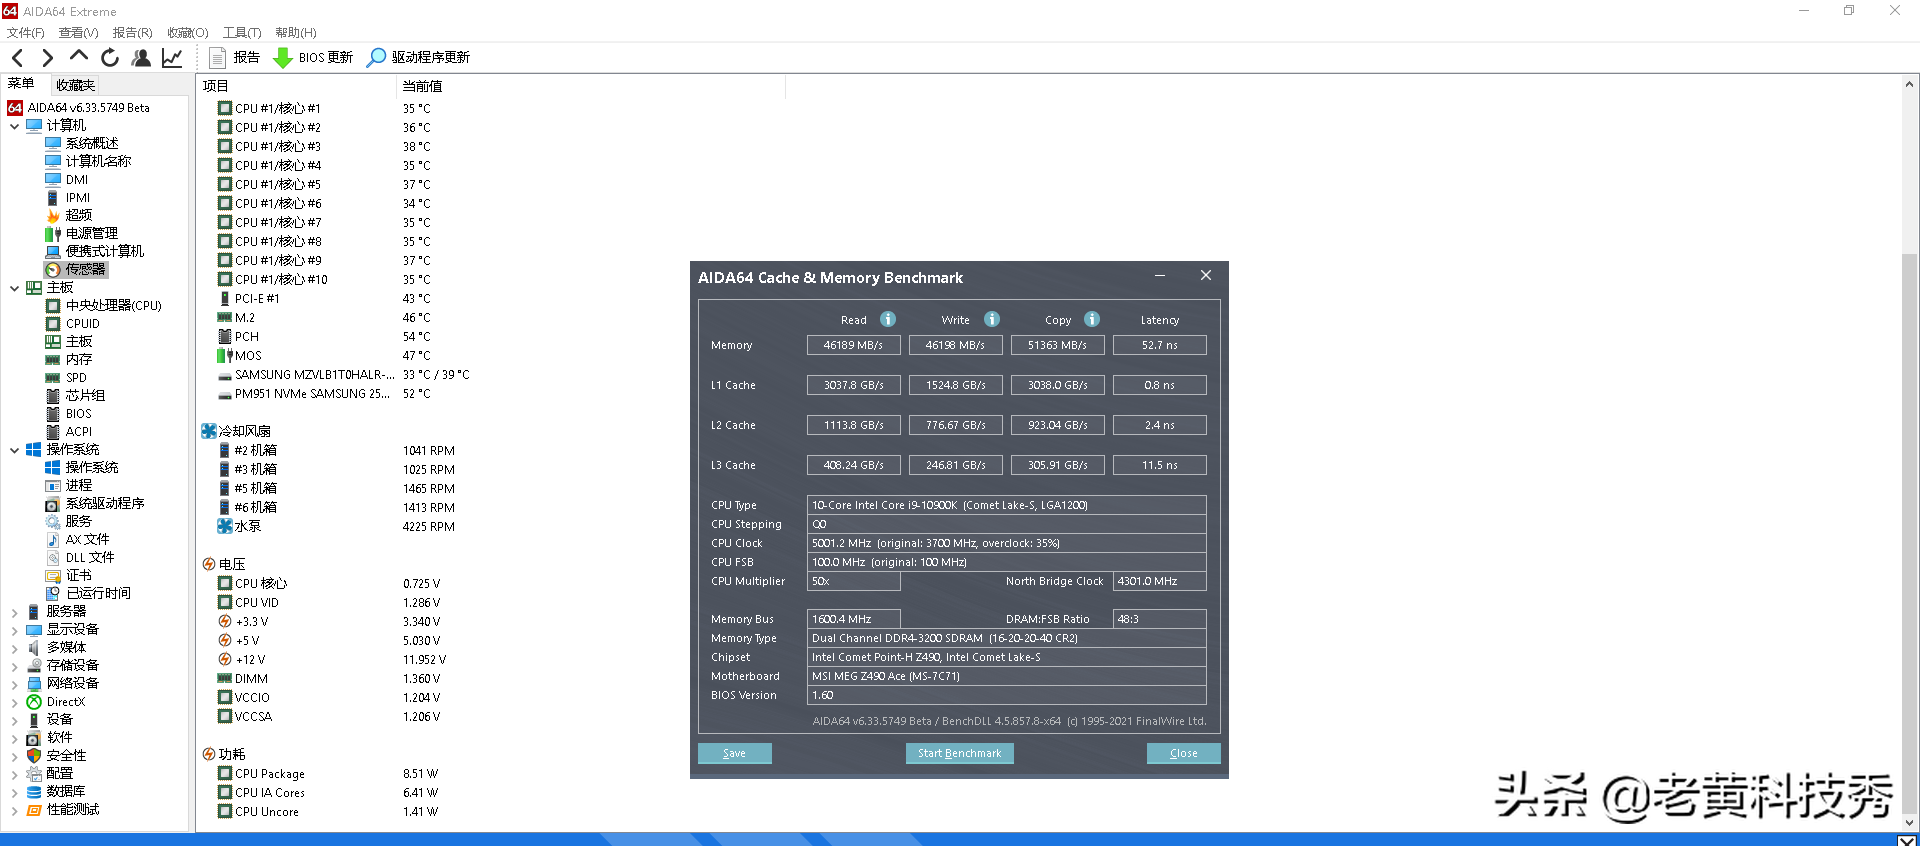The image size is (1920, 846).
Task: Click the Copy info icon in benchmark
Action: coord(1092,319)
